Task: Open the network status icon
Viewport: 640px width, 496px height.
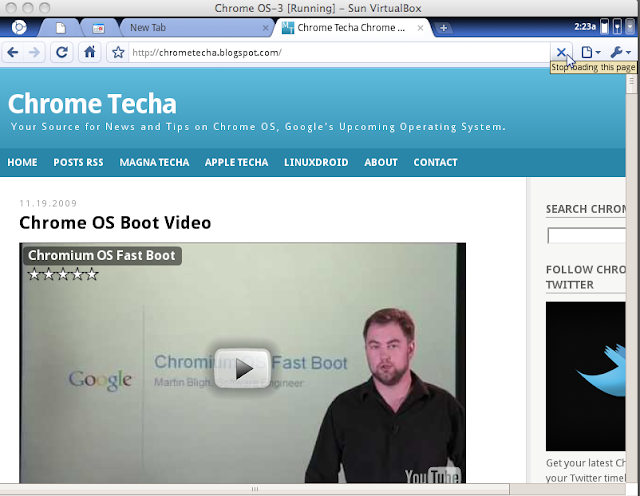Action: (x=618, y=27)
